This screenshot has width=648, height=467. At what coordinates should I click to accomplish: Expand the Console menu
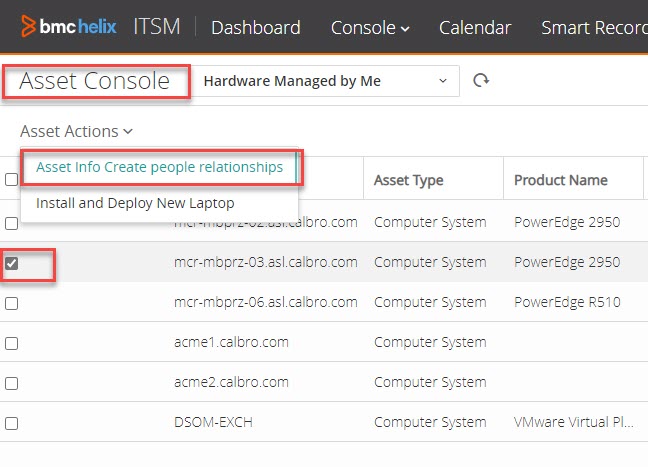click(x=370, y=28)
